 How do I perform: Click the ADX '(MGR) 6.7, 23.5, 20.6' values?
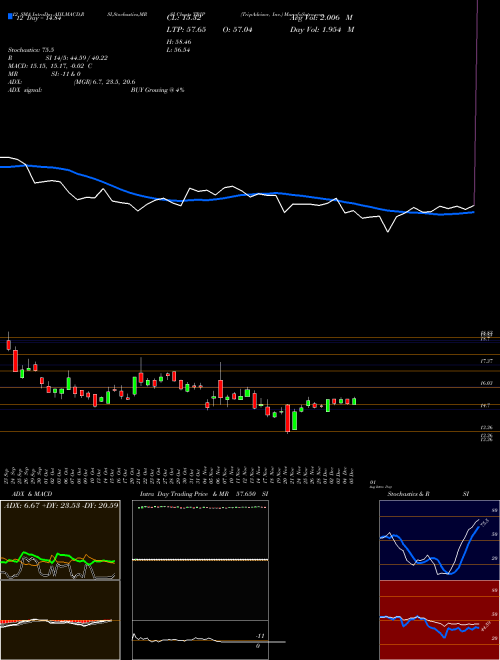[105, 82]
